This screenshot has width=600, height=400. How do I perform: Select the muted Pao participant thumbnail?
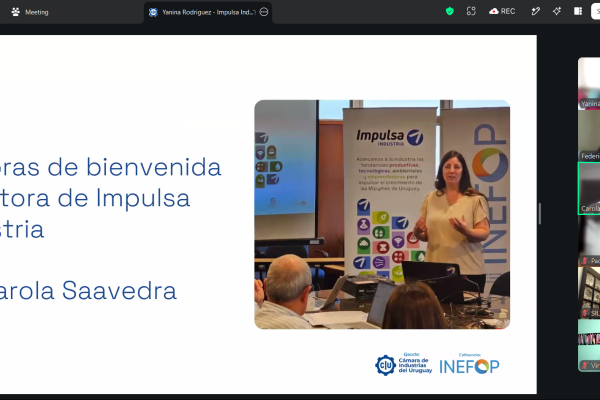click(589, 241)
